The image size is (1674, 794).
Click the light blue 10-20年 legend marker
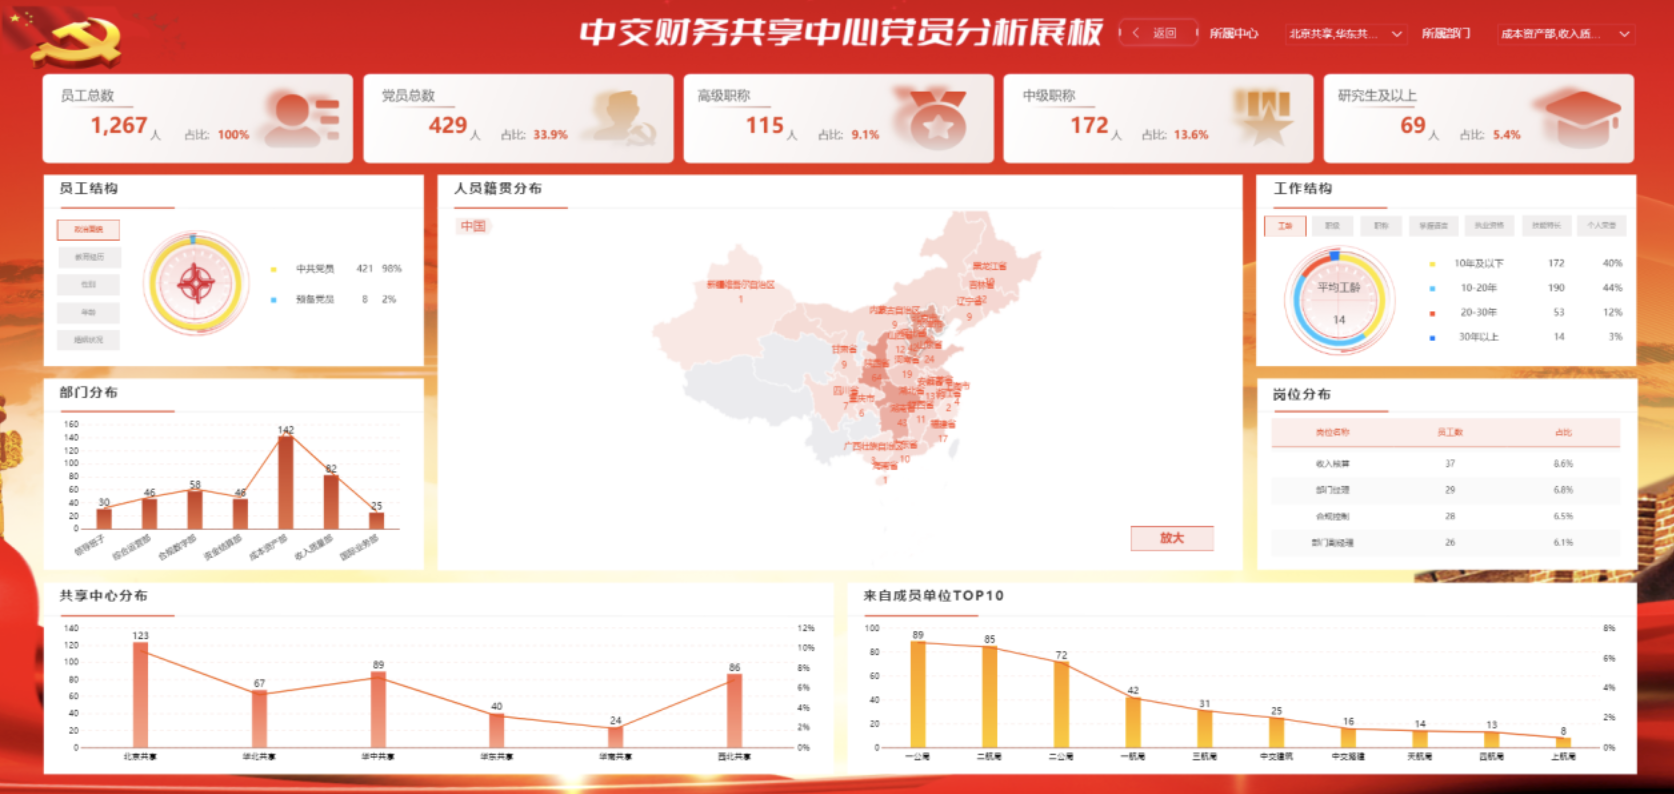tap(1432, 288)
